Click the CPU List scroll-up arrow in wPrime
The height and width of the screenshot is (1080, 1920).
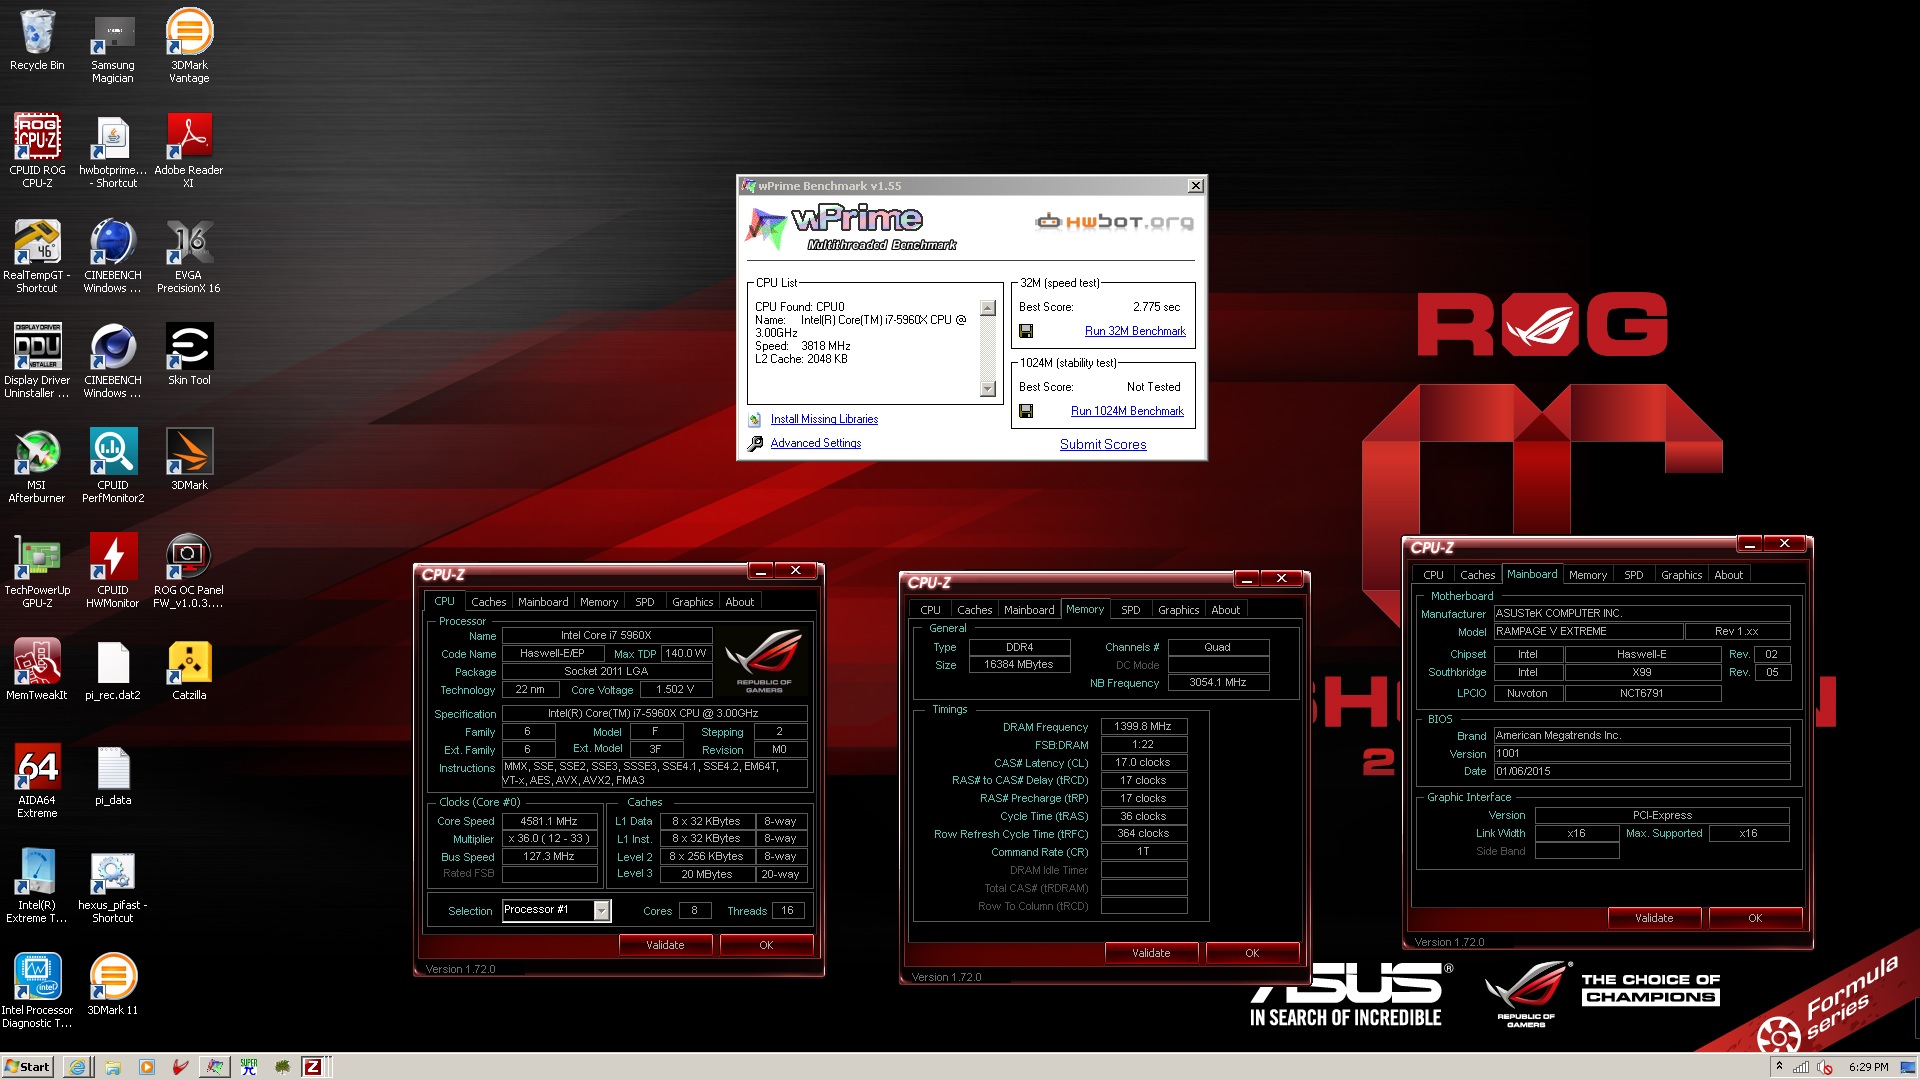988,308
